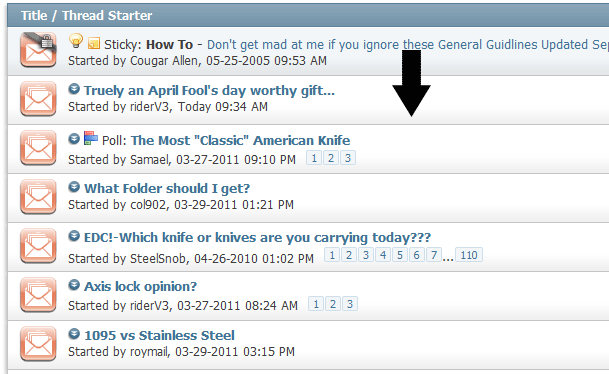This screenshot has height=374, width=609.
Task: Sort by Thread Starter column header
Action: point(107,16)
